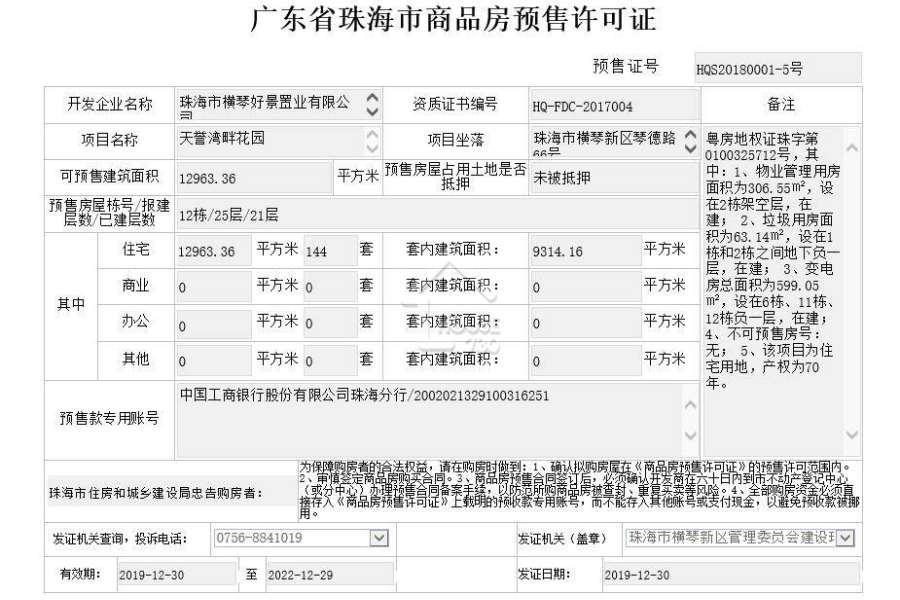
Task: Click the issue date field beside 发证日期
Action: [x=731, y=574]
